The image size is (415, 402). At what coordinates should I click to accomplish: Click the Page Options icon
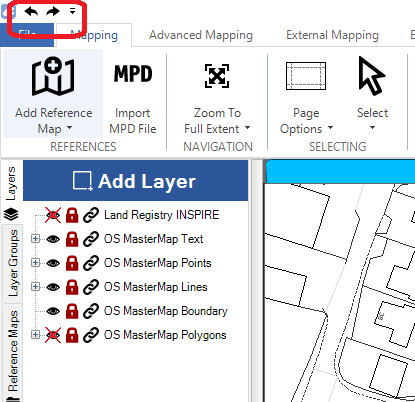tap(306, 76)
